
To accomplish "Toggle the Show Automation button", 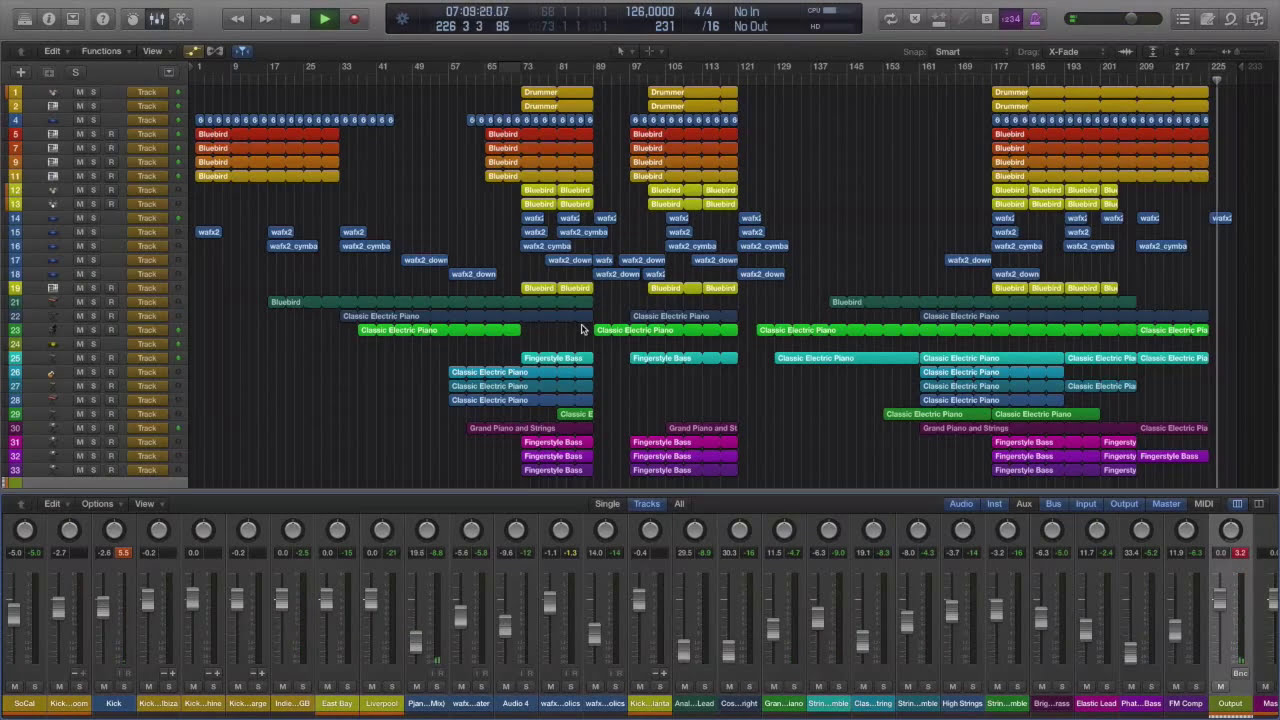I will (192, 51).
